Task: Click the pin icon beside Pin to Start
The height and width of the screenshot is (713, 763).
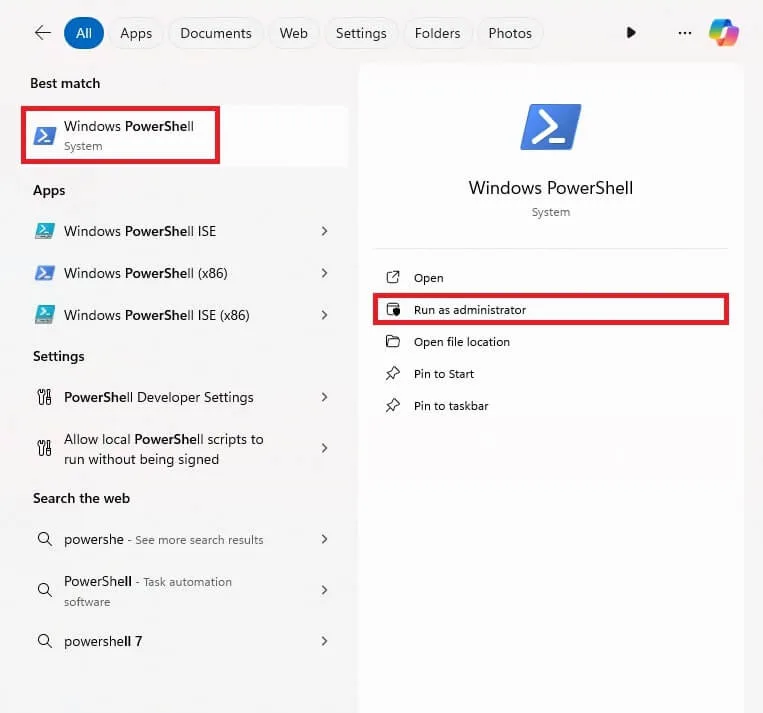Action: coord(393,373)
